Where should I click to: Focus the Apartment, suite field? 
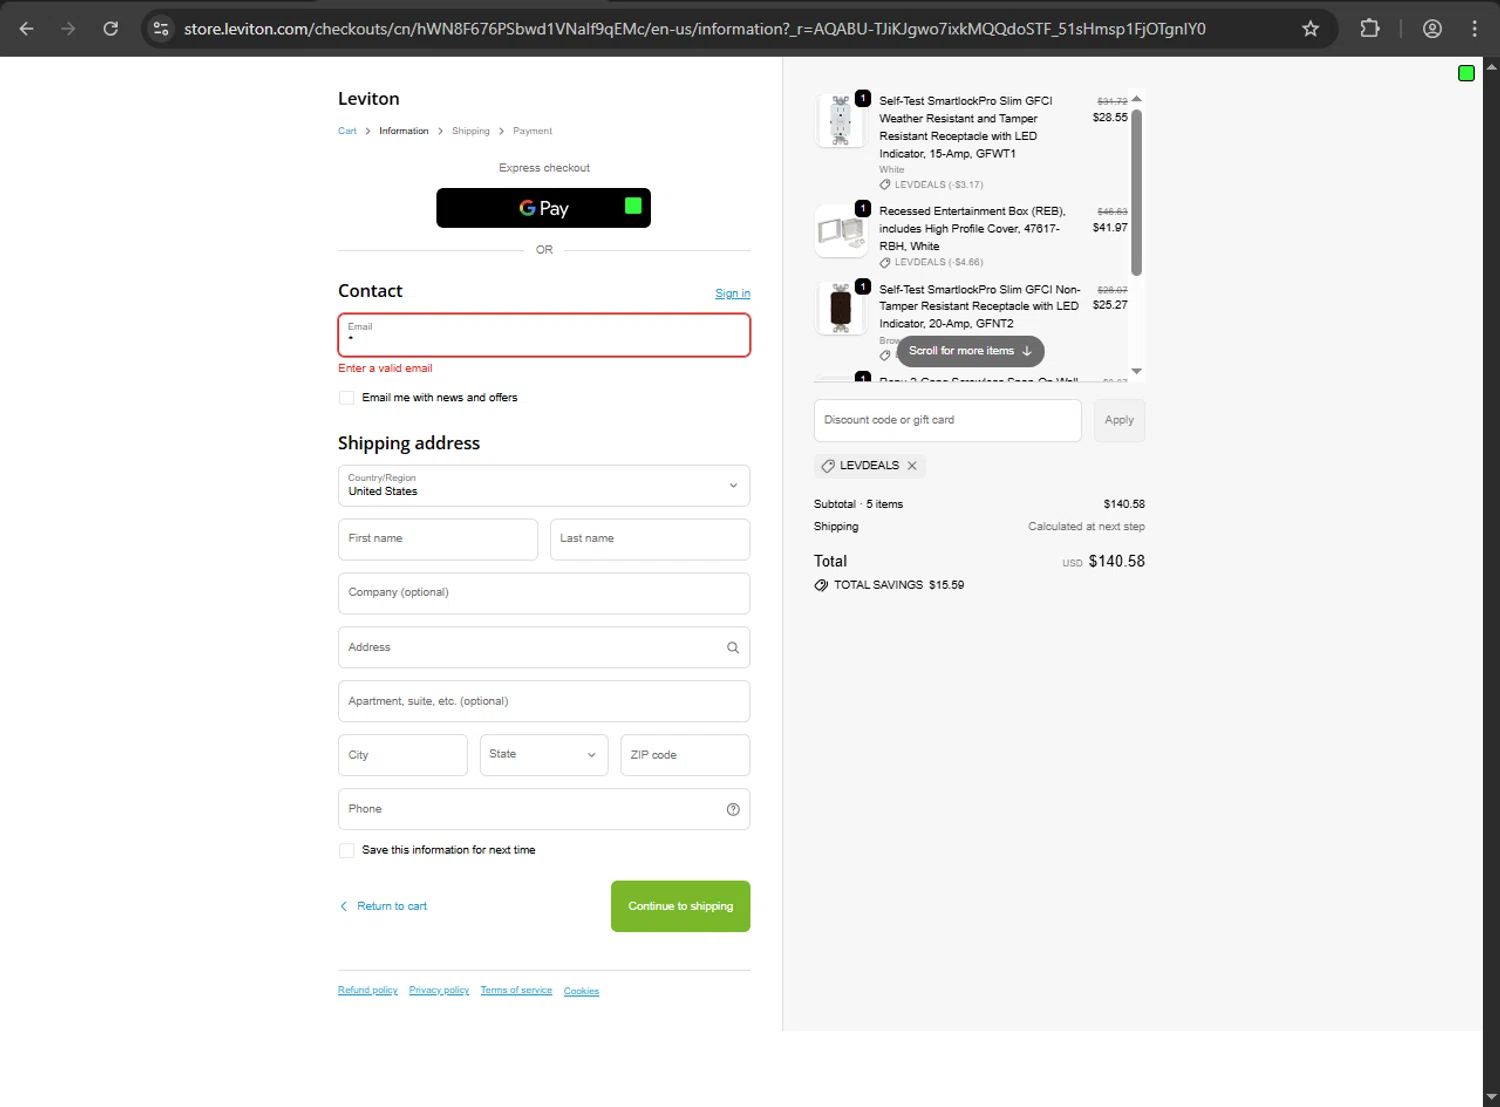(544, 702)
